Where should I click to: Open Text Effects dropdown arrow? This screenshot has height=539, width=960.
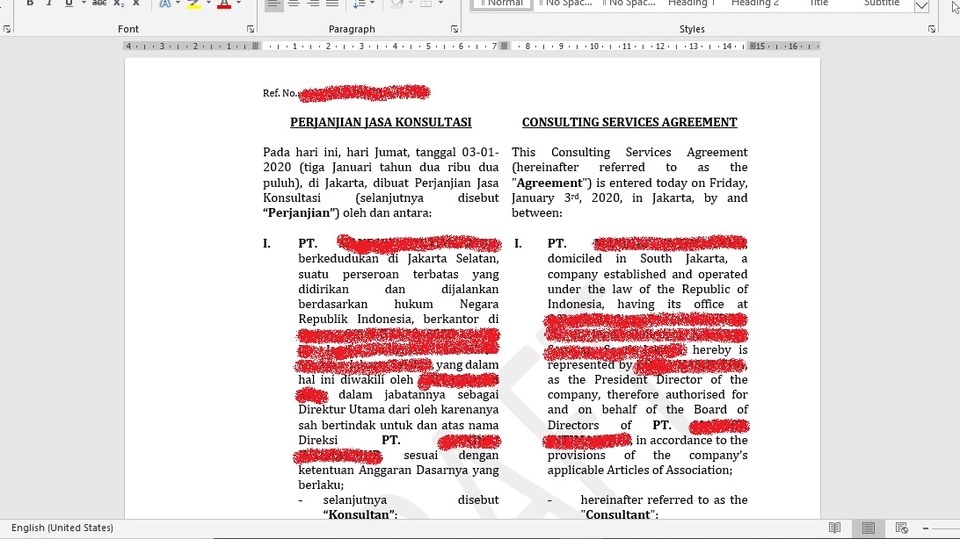178,3
